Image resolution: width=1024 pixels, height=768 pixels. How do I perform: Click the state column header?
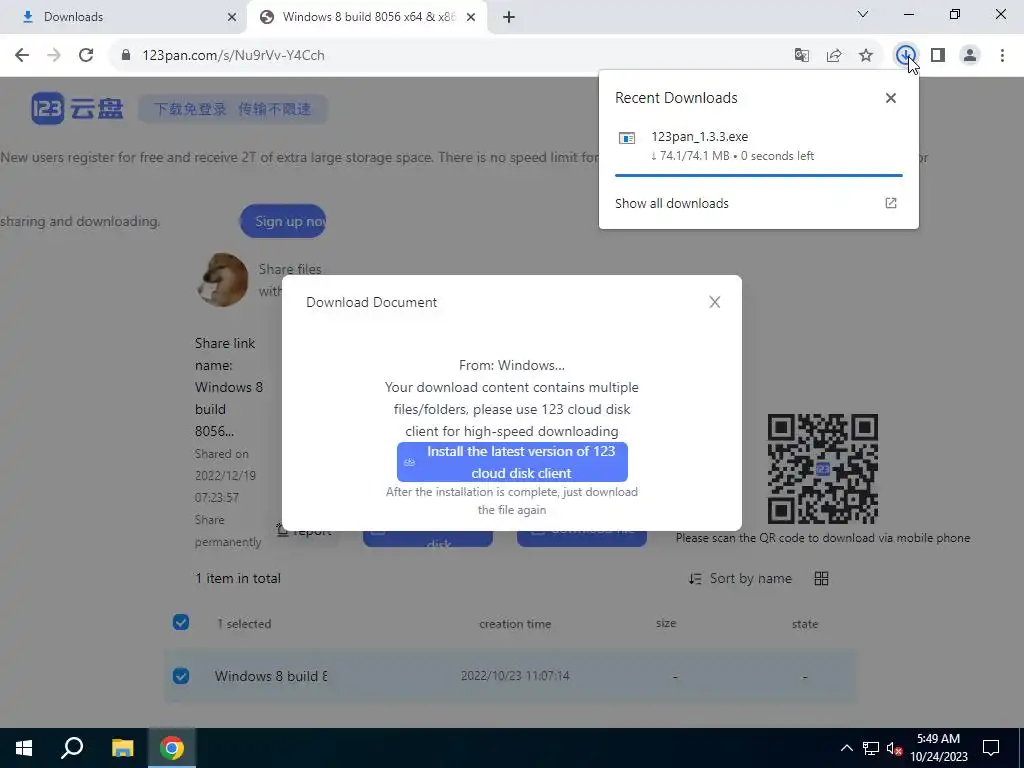pyautogui.click(x=805, y=624)
